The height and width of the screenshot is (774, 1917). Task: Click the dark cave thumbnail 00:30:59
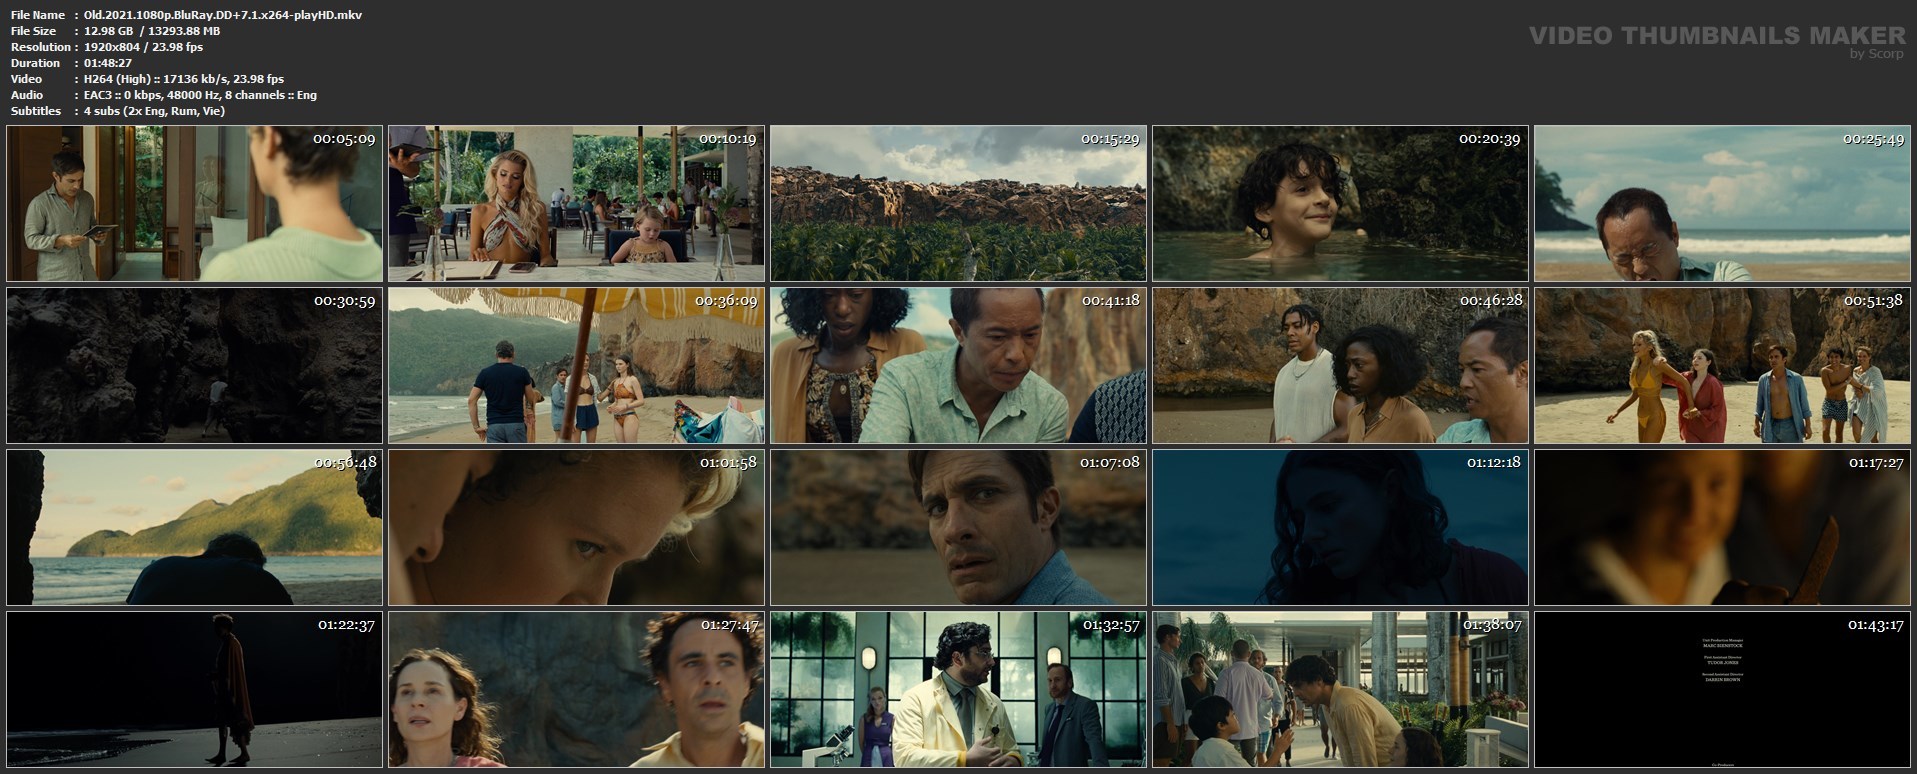194,365
